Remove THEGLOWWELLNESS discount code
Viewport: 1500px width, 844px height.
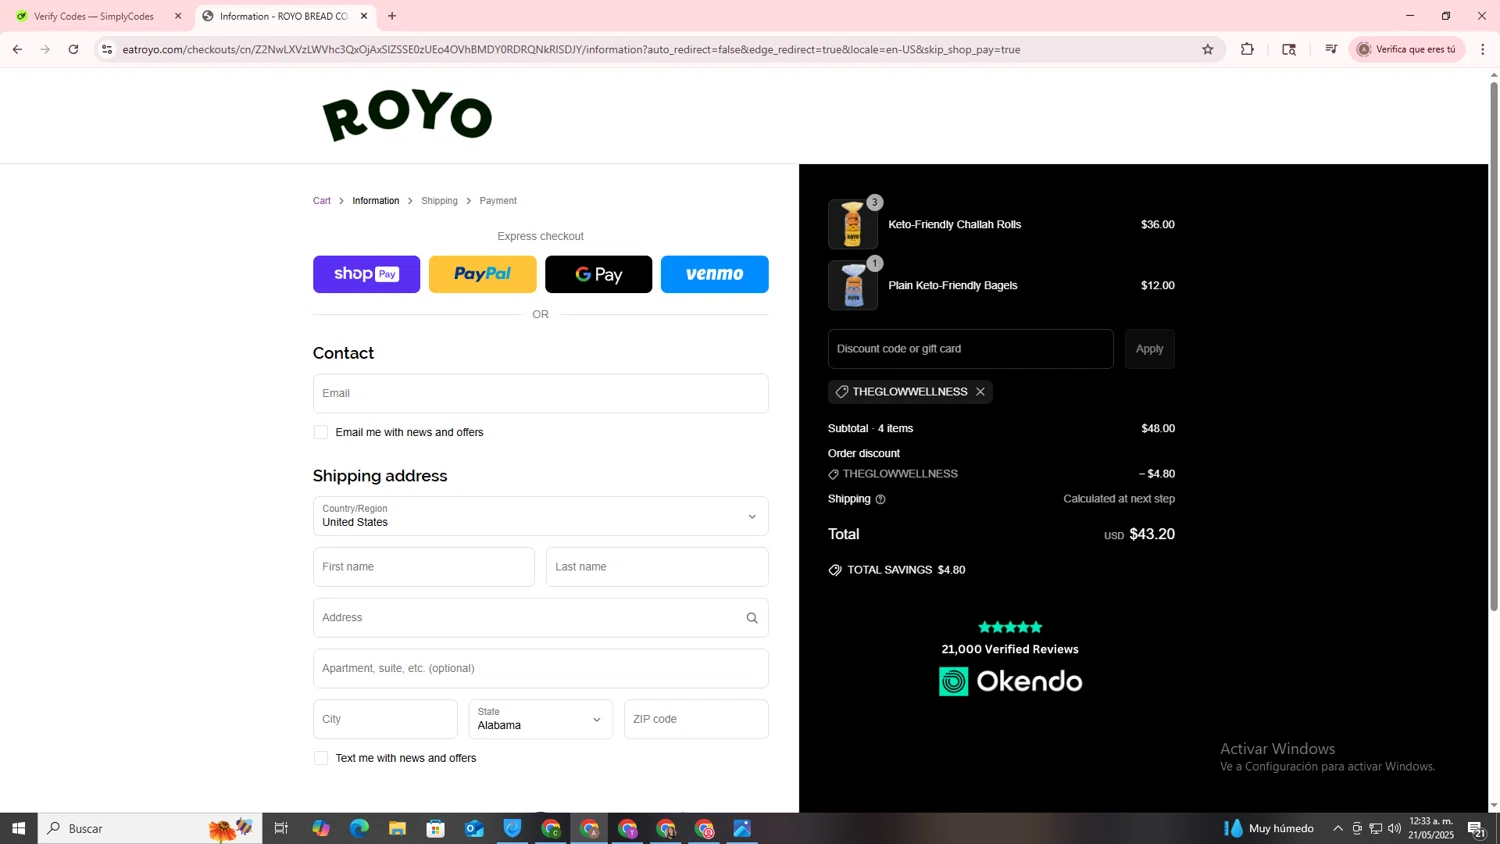(980, 392)
